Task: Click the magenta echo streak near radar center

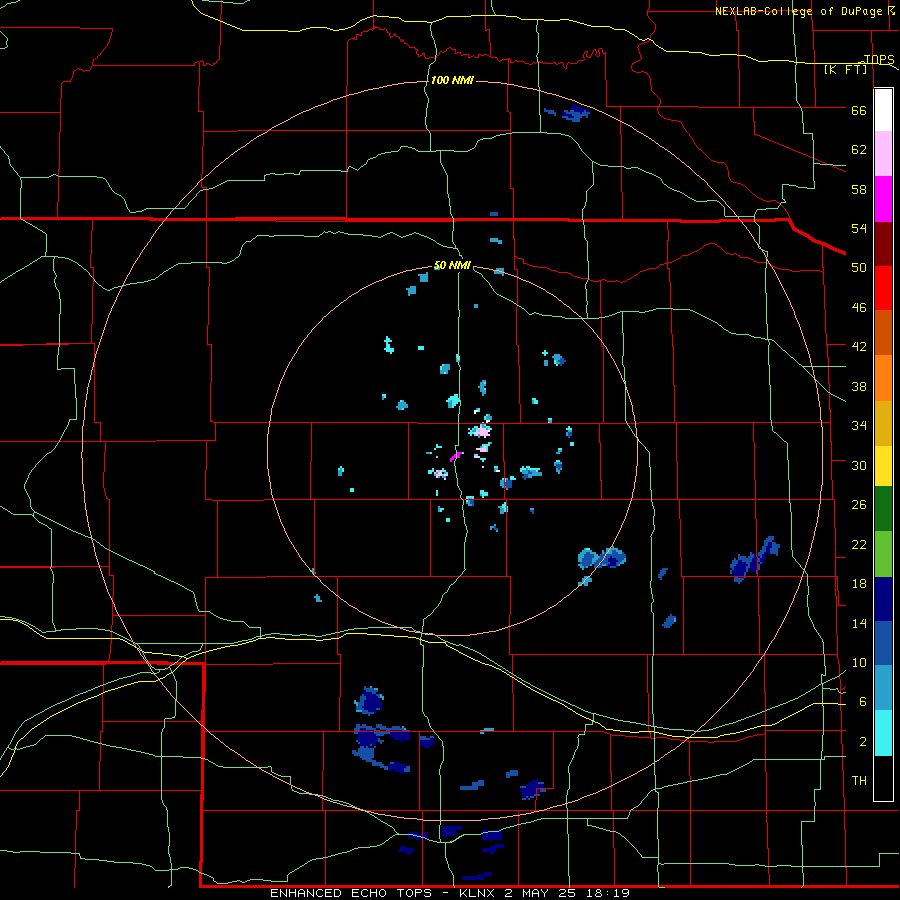Action: [456, 456]
